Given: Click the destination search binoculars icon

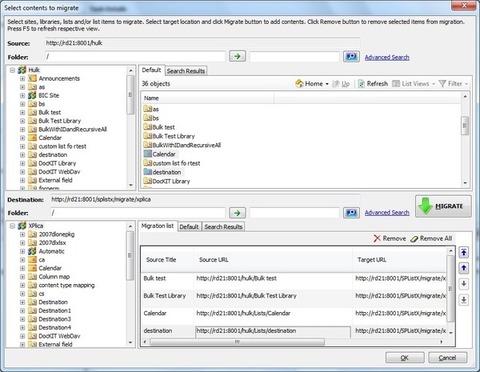Looking at the screenshot, I should [x=351, y=212].
